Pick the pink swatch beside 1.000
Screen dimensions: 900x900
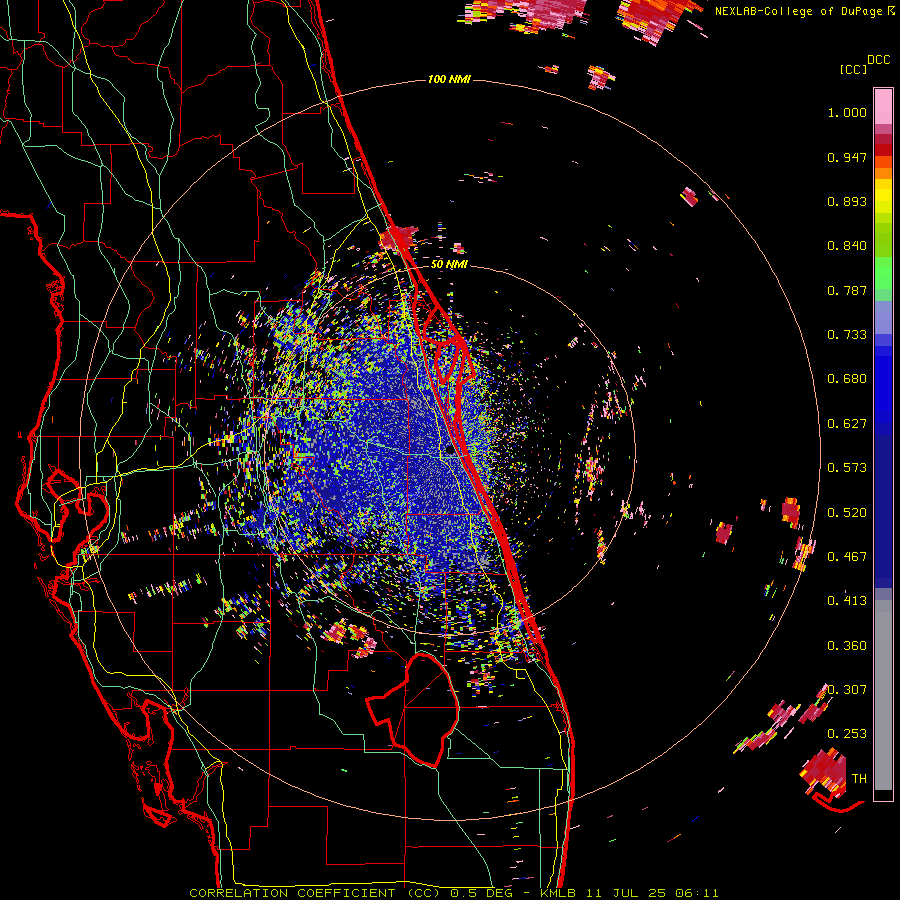(x=883, y=106)
